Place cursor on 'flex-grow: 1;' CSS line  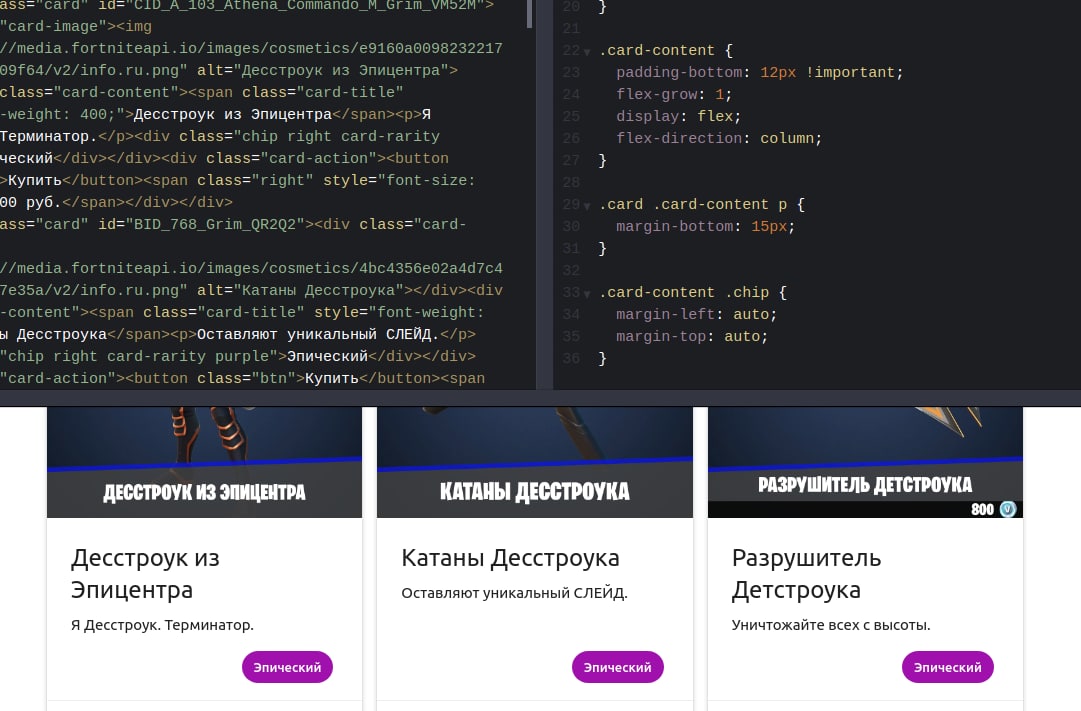(674, 94)
